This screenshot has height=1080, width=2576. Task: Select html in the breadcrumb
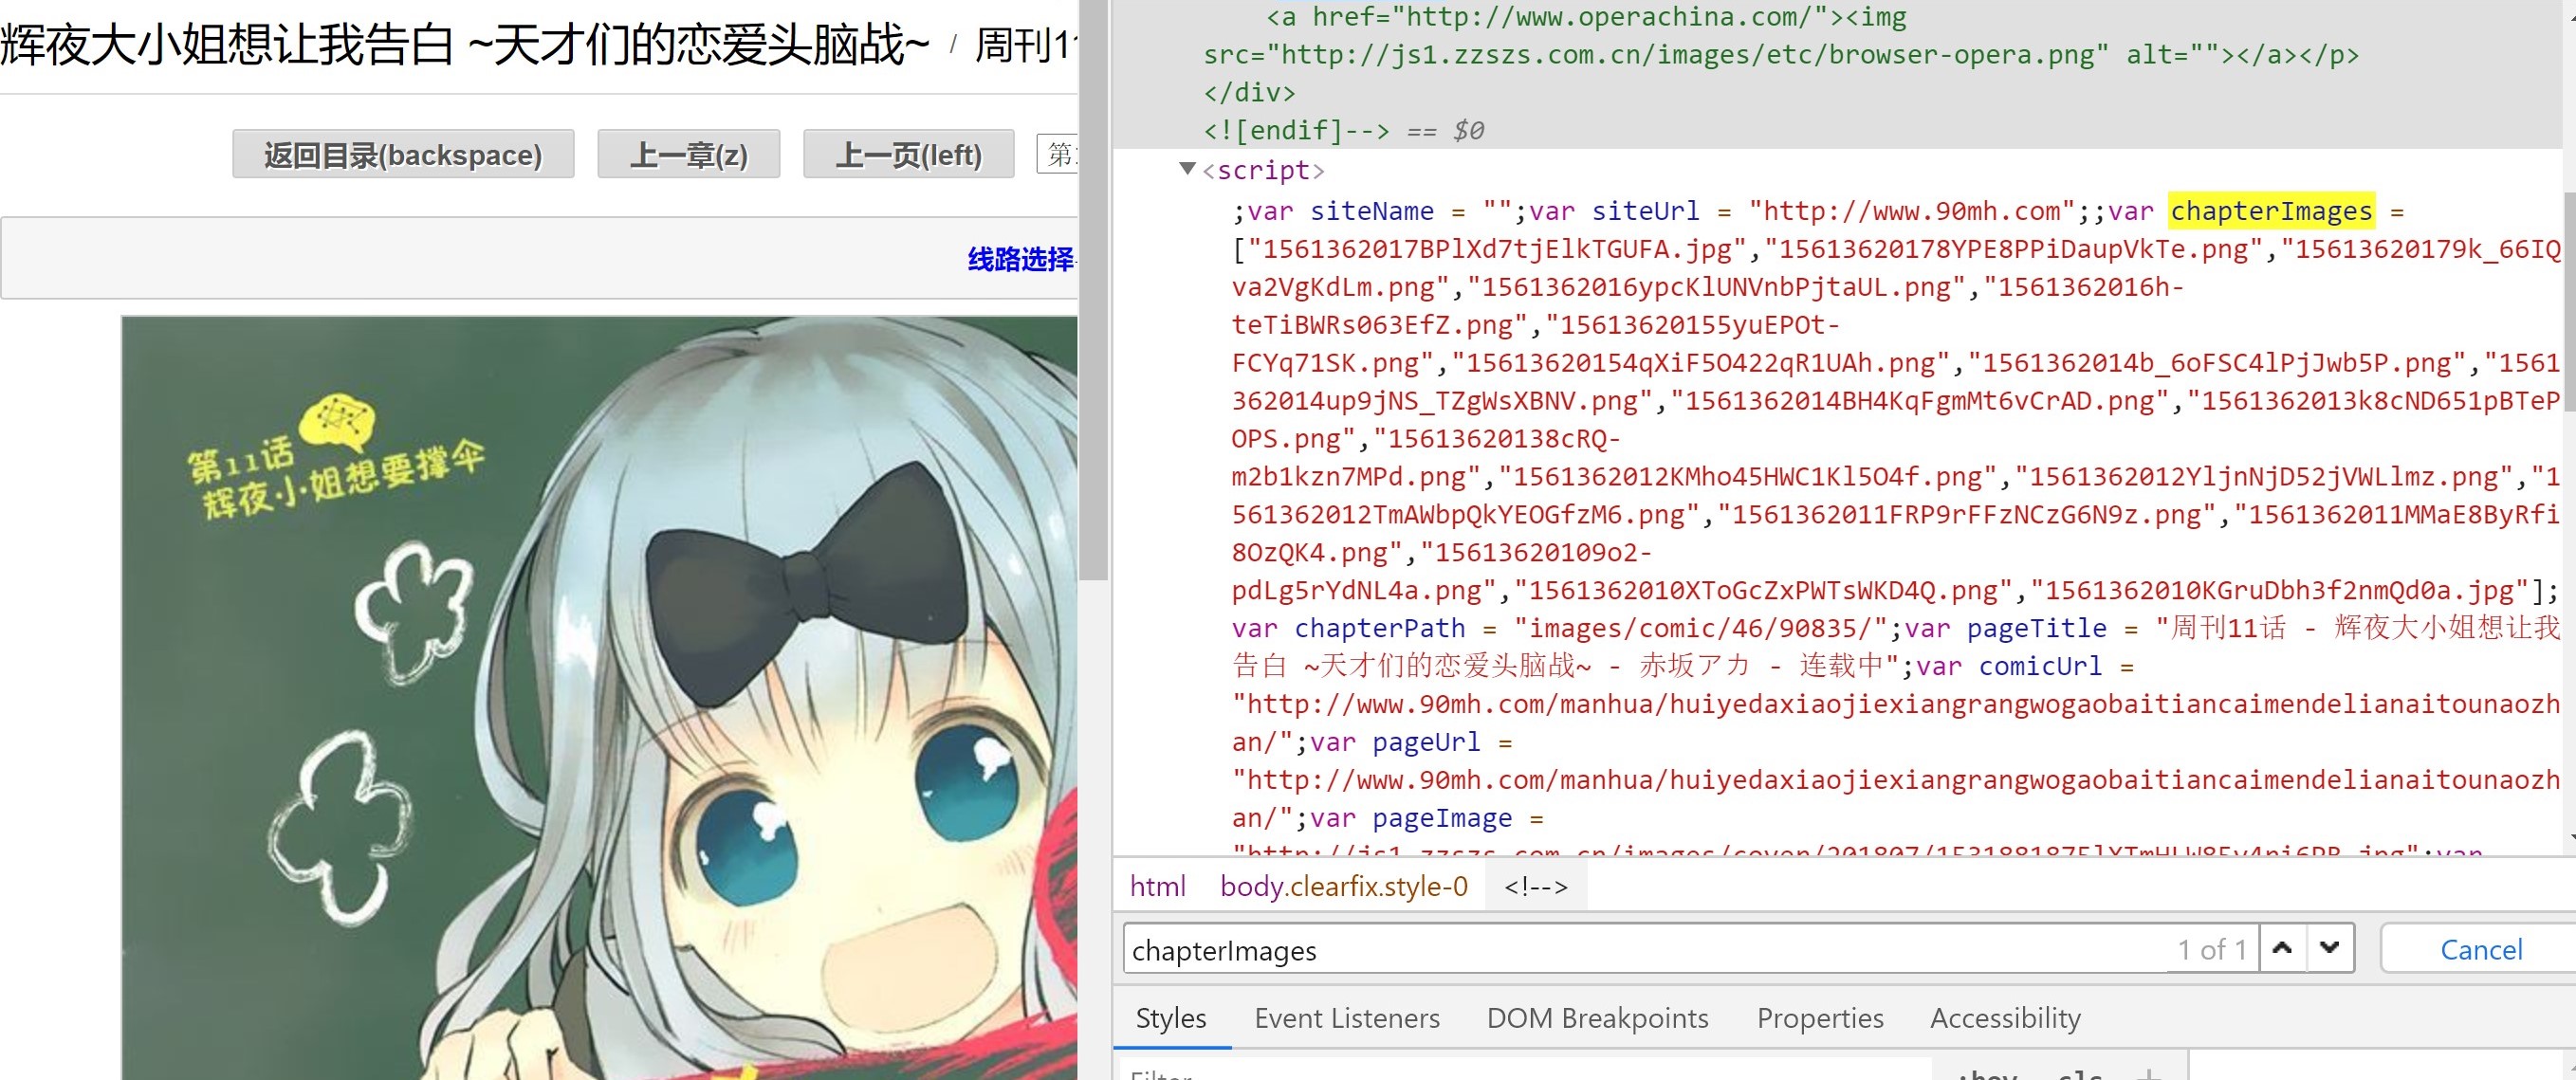point(1157,886)
